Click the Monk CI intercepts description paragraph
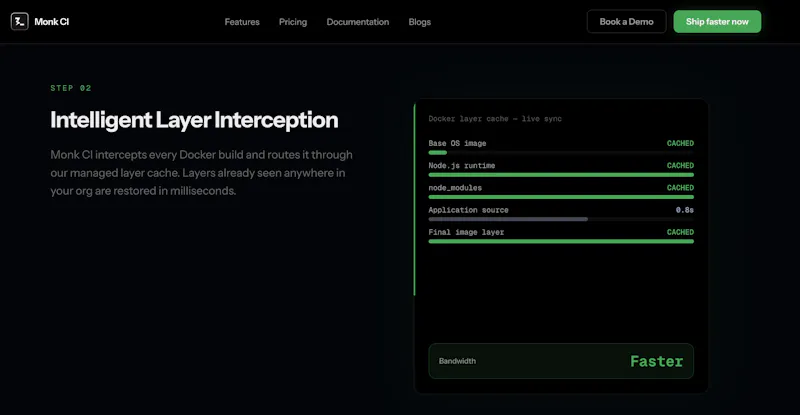Viewport: 800px width, 415px height. [202, 173]
